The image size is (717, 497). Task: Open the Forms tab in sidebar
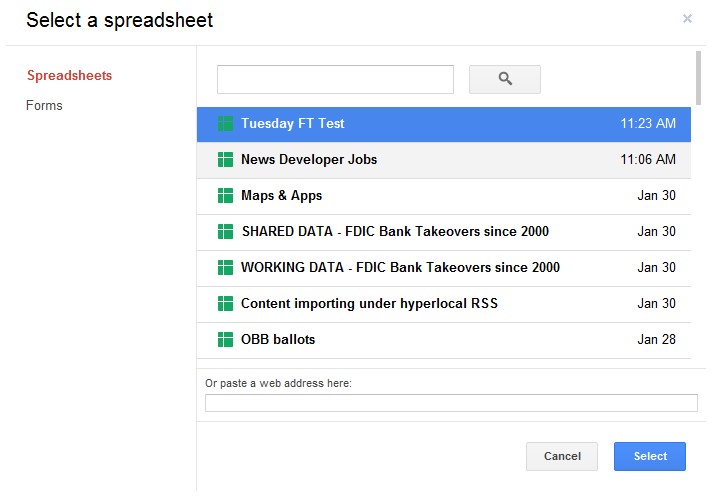(44, 106)
